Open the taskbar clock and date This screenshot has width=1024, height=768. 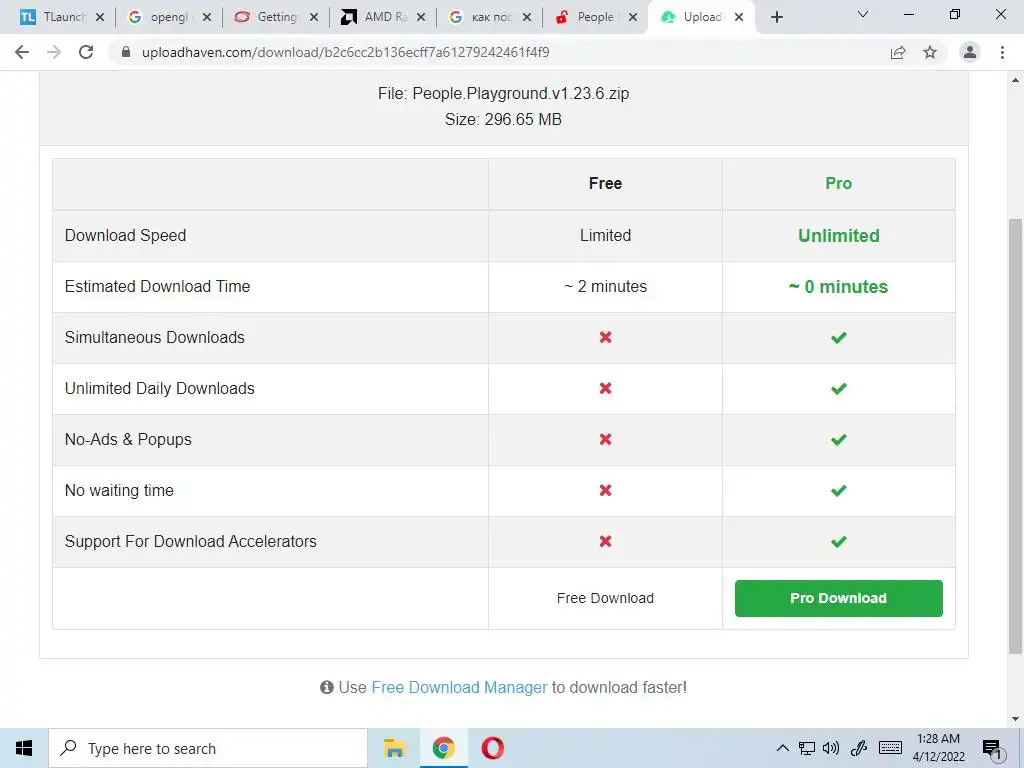938,748
